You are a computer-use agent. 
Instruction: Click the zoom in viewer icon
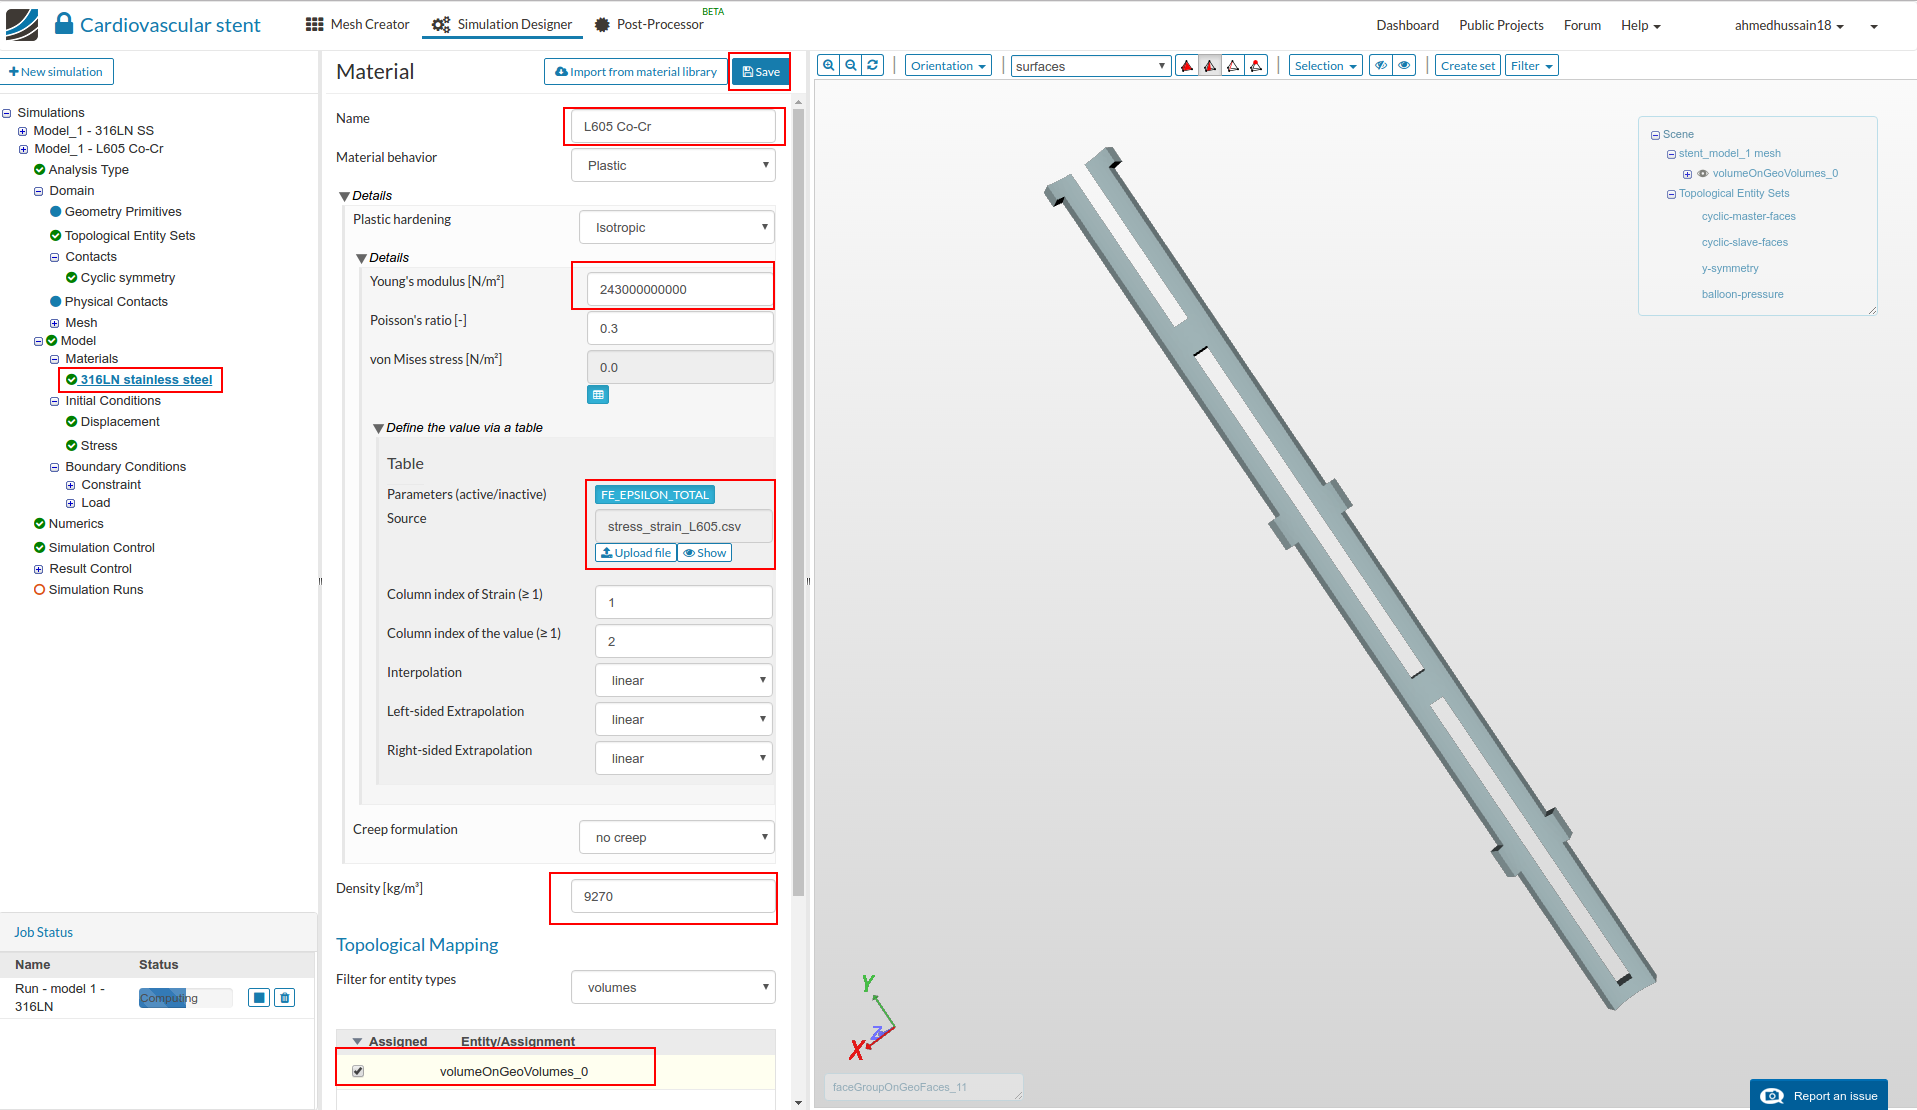829,66
